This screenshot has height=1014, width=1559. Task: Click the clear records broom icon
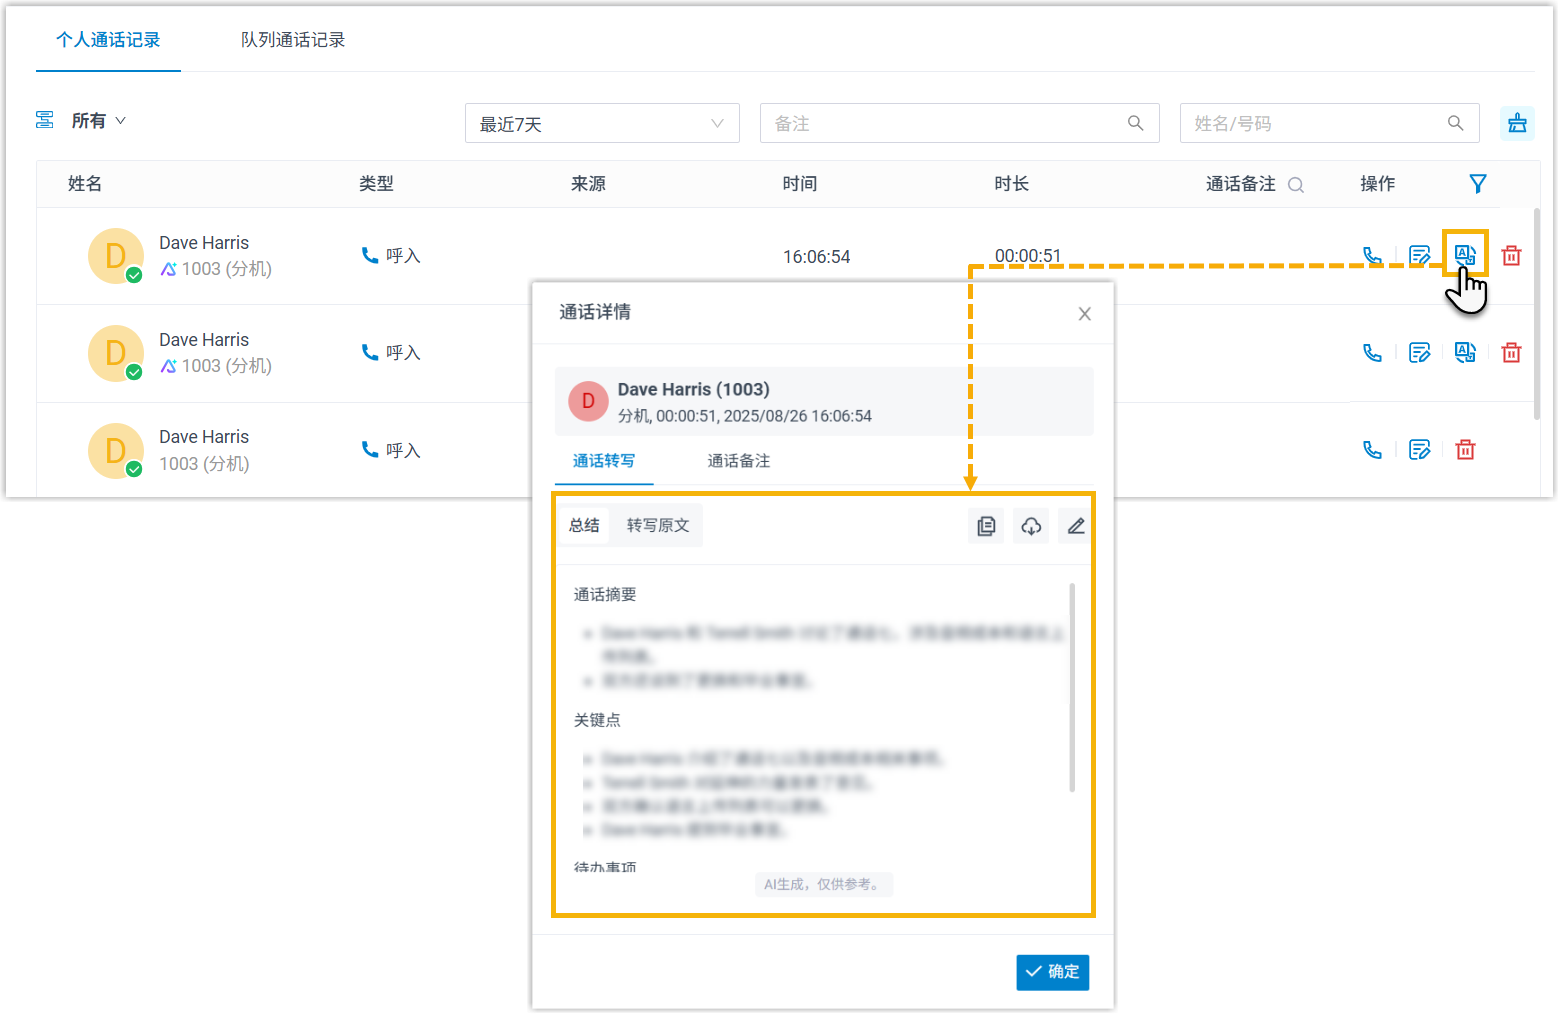[x=1517, y=123]
